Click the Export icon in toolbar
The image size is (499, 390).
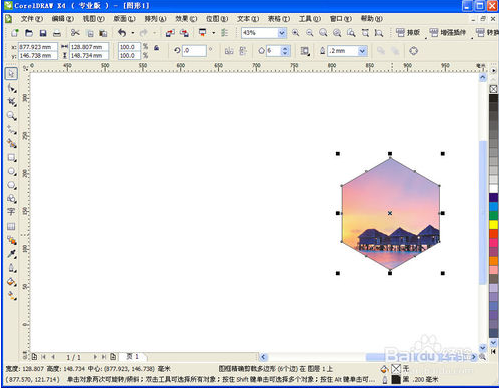coord(184,33)
